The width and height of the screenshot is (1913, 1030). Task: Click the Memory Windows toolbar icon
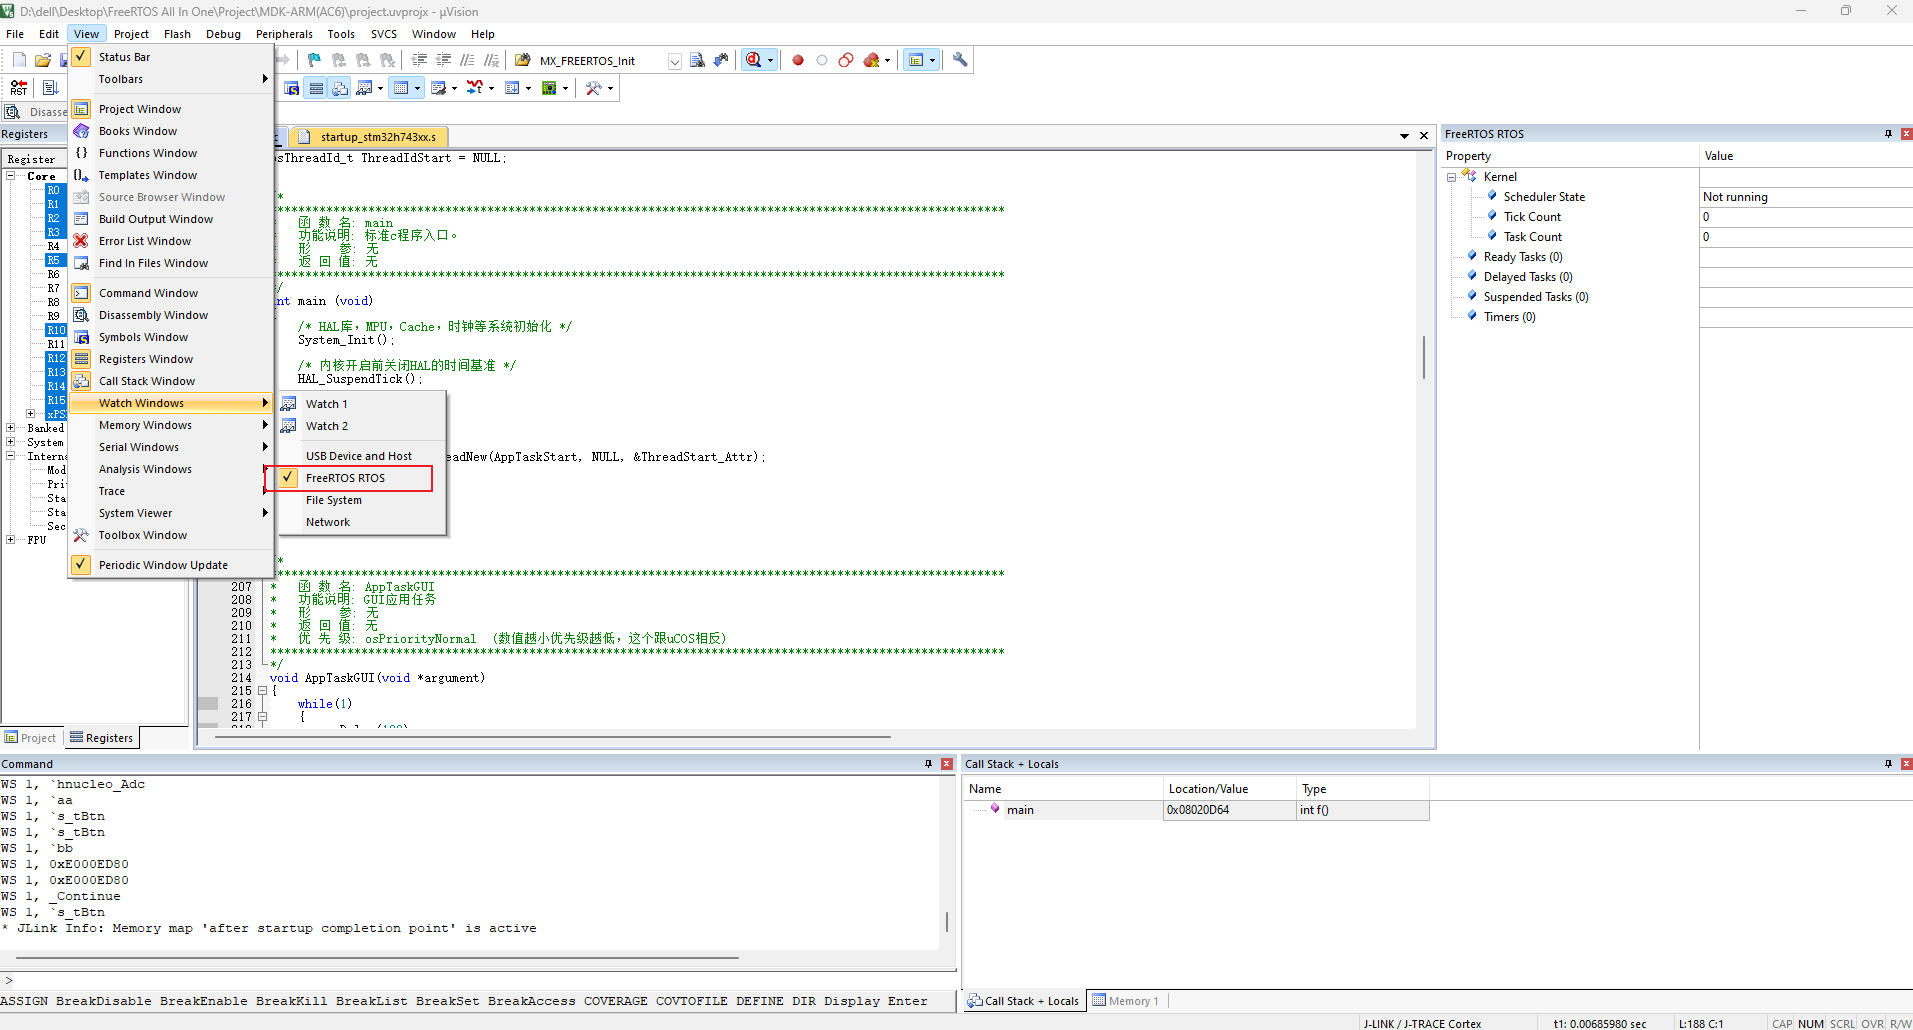pyautogui.click(x=401, y=88)
